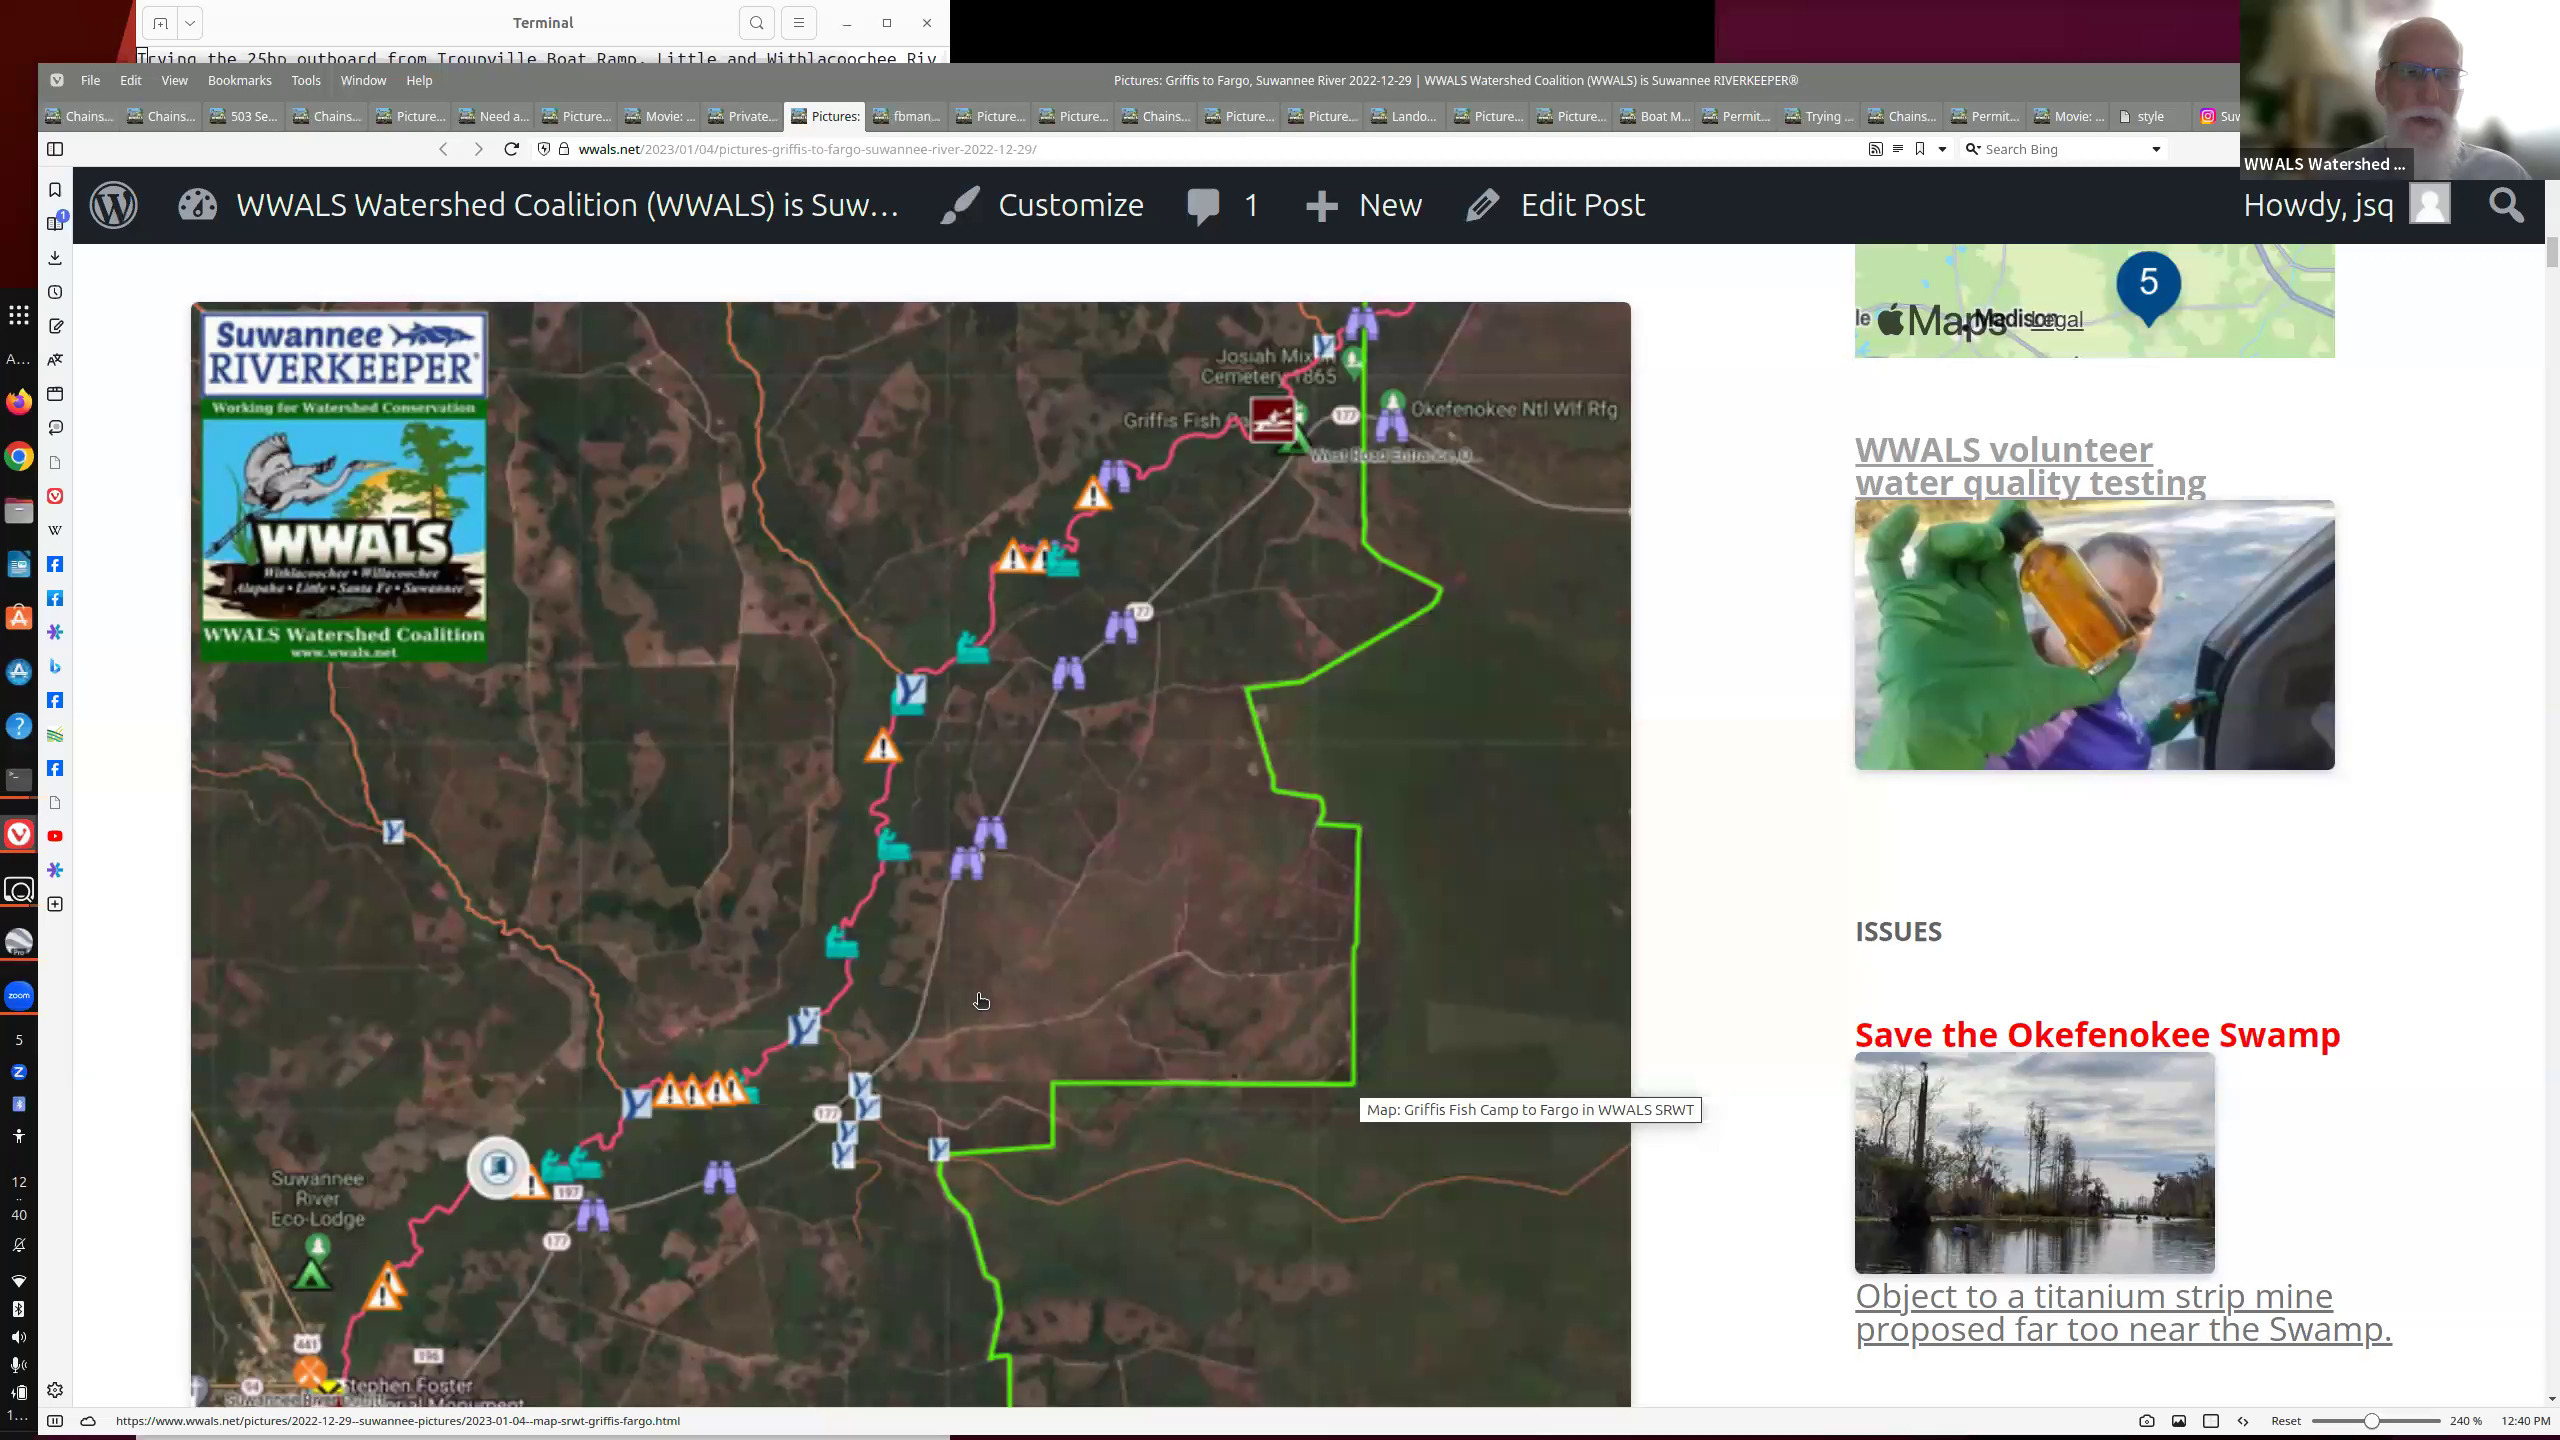The width and height of the screenshot is (2560, 1440).
Task: Click the capture page camera icon
Action: point(2146,1421)
